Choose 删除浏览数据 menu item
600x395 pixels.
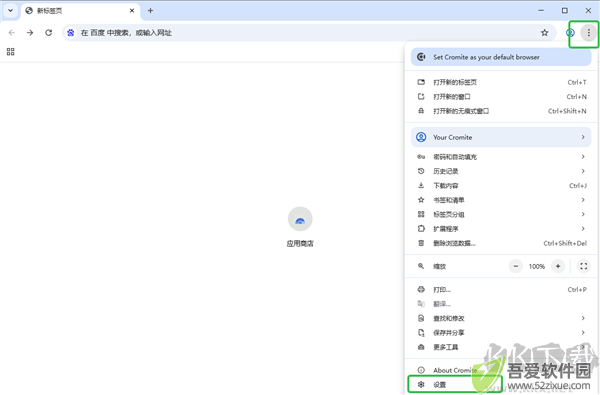coord(501,243)
